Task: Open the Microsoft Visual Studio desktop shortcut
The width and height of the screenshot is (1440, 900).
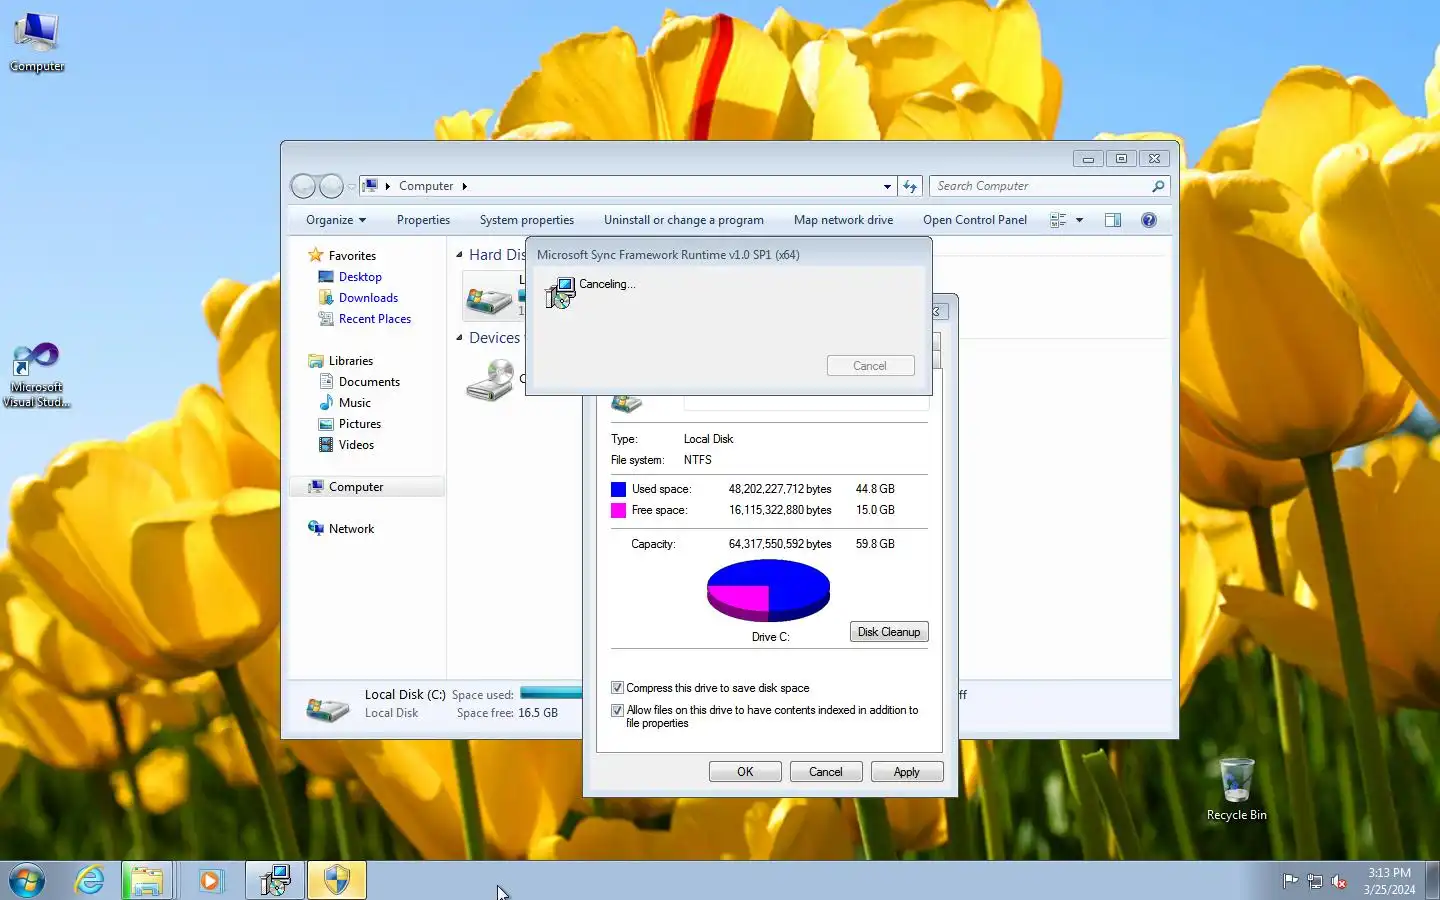Action: click(36, 375)
